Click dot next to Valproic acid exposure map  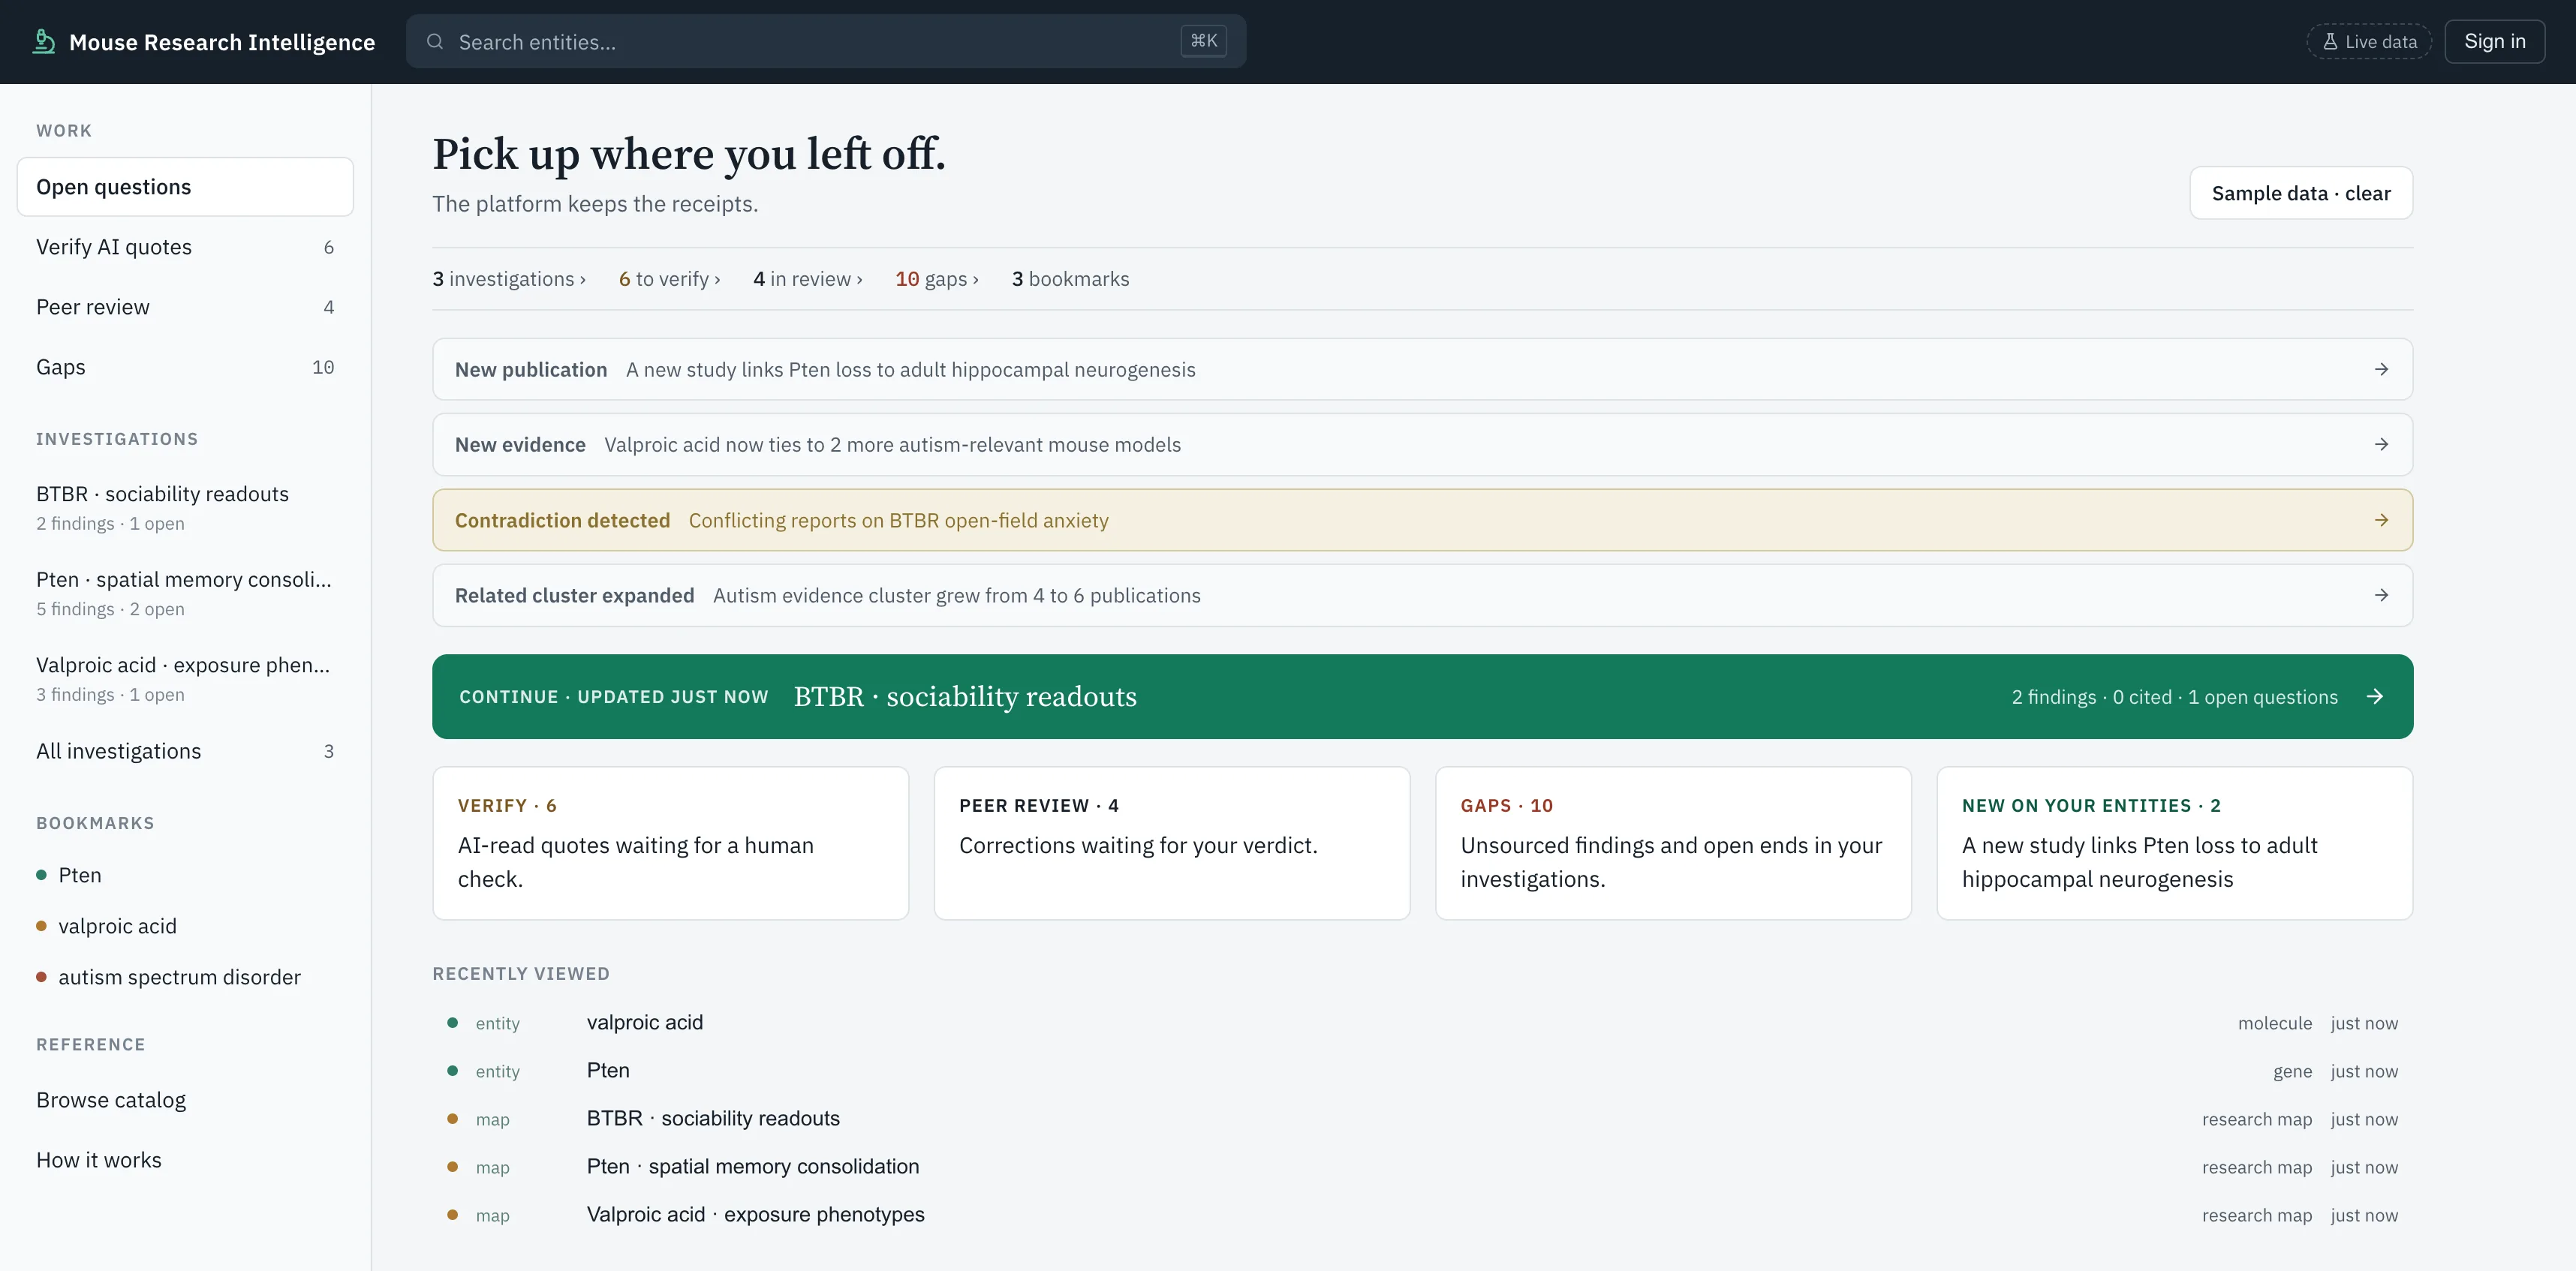click(x=453, y=1215)
